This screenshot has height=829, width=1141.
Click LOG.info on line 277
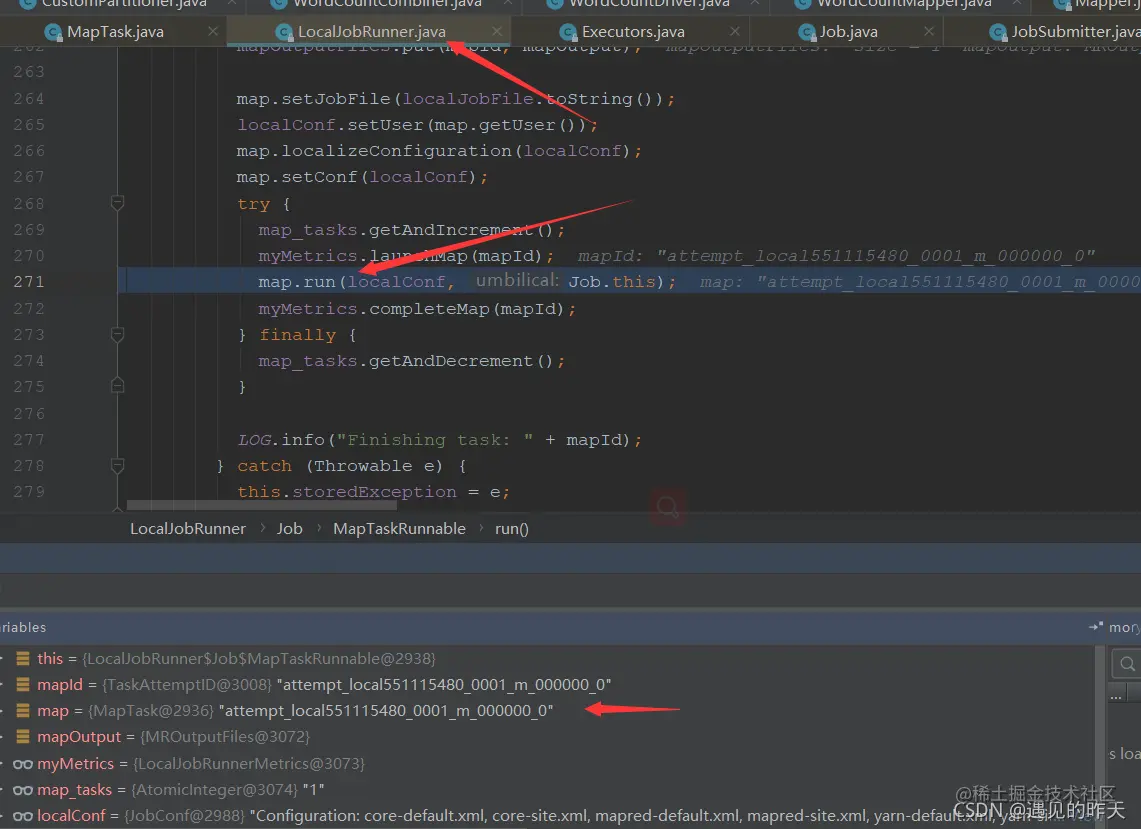pyautogui.click(x=281, y=440)
